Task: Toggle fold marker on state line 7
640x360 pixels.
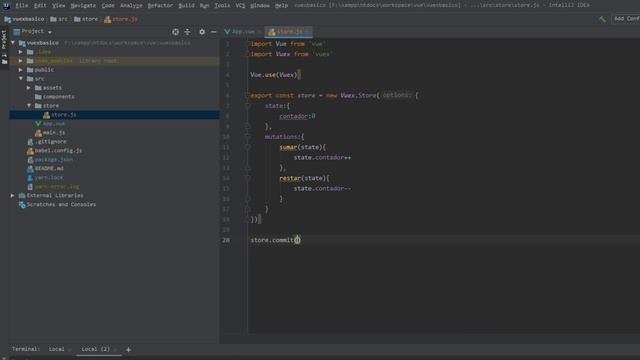Action: pos(248,106)
